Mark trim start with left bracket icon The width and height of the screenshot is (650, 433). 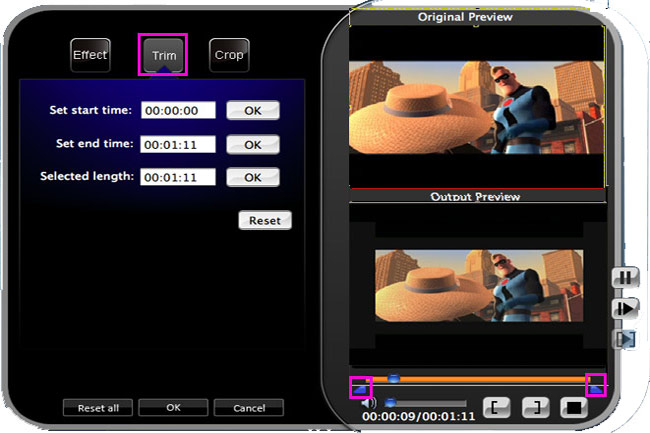497,408
